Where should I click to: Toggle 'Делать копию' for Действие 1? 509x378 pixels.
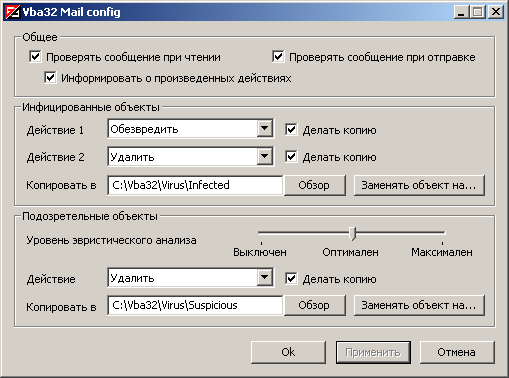[x=291, y=130]
